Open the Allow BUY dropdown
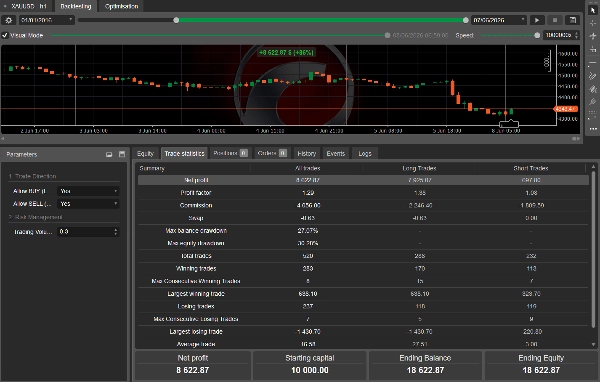 88,191
